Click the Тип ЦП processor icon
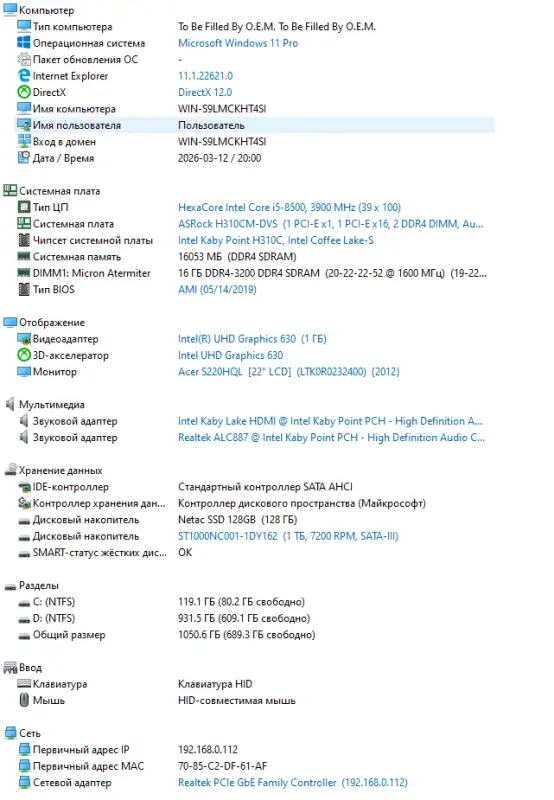 point(23,207)
